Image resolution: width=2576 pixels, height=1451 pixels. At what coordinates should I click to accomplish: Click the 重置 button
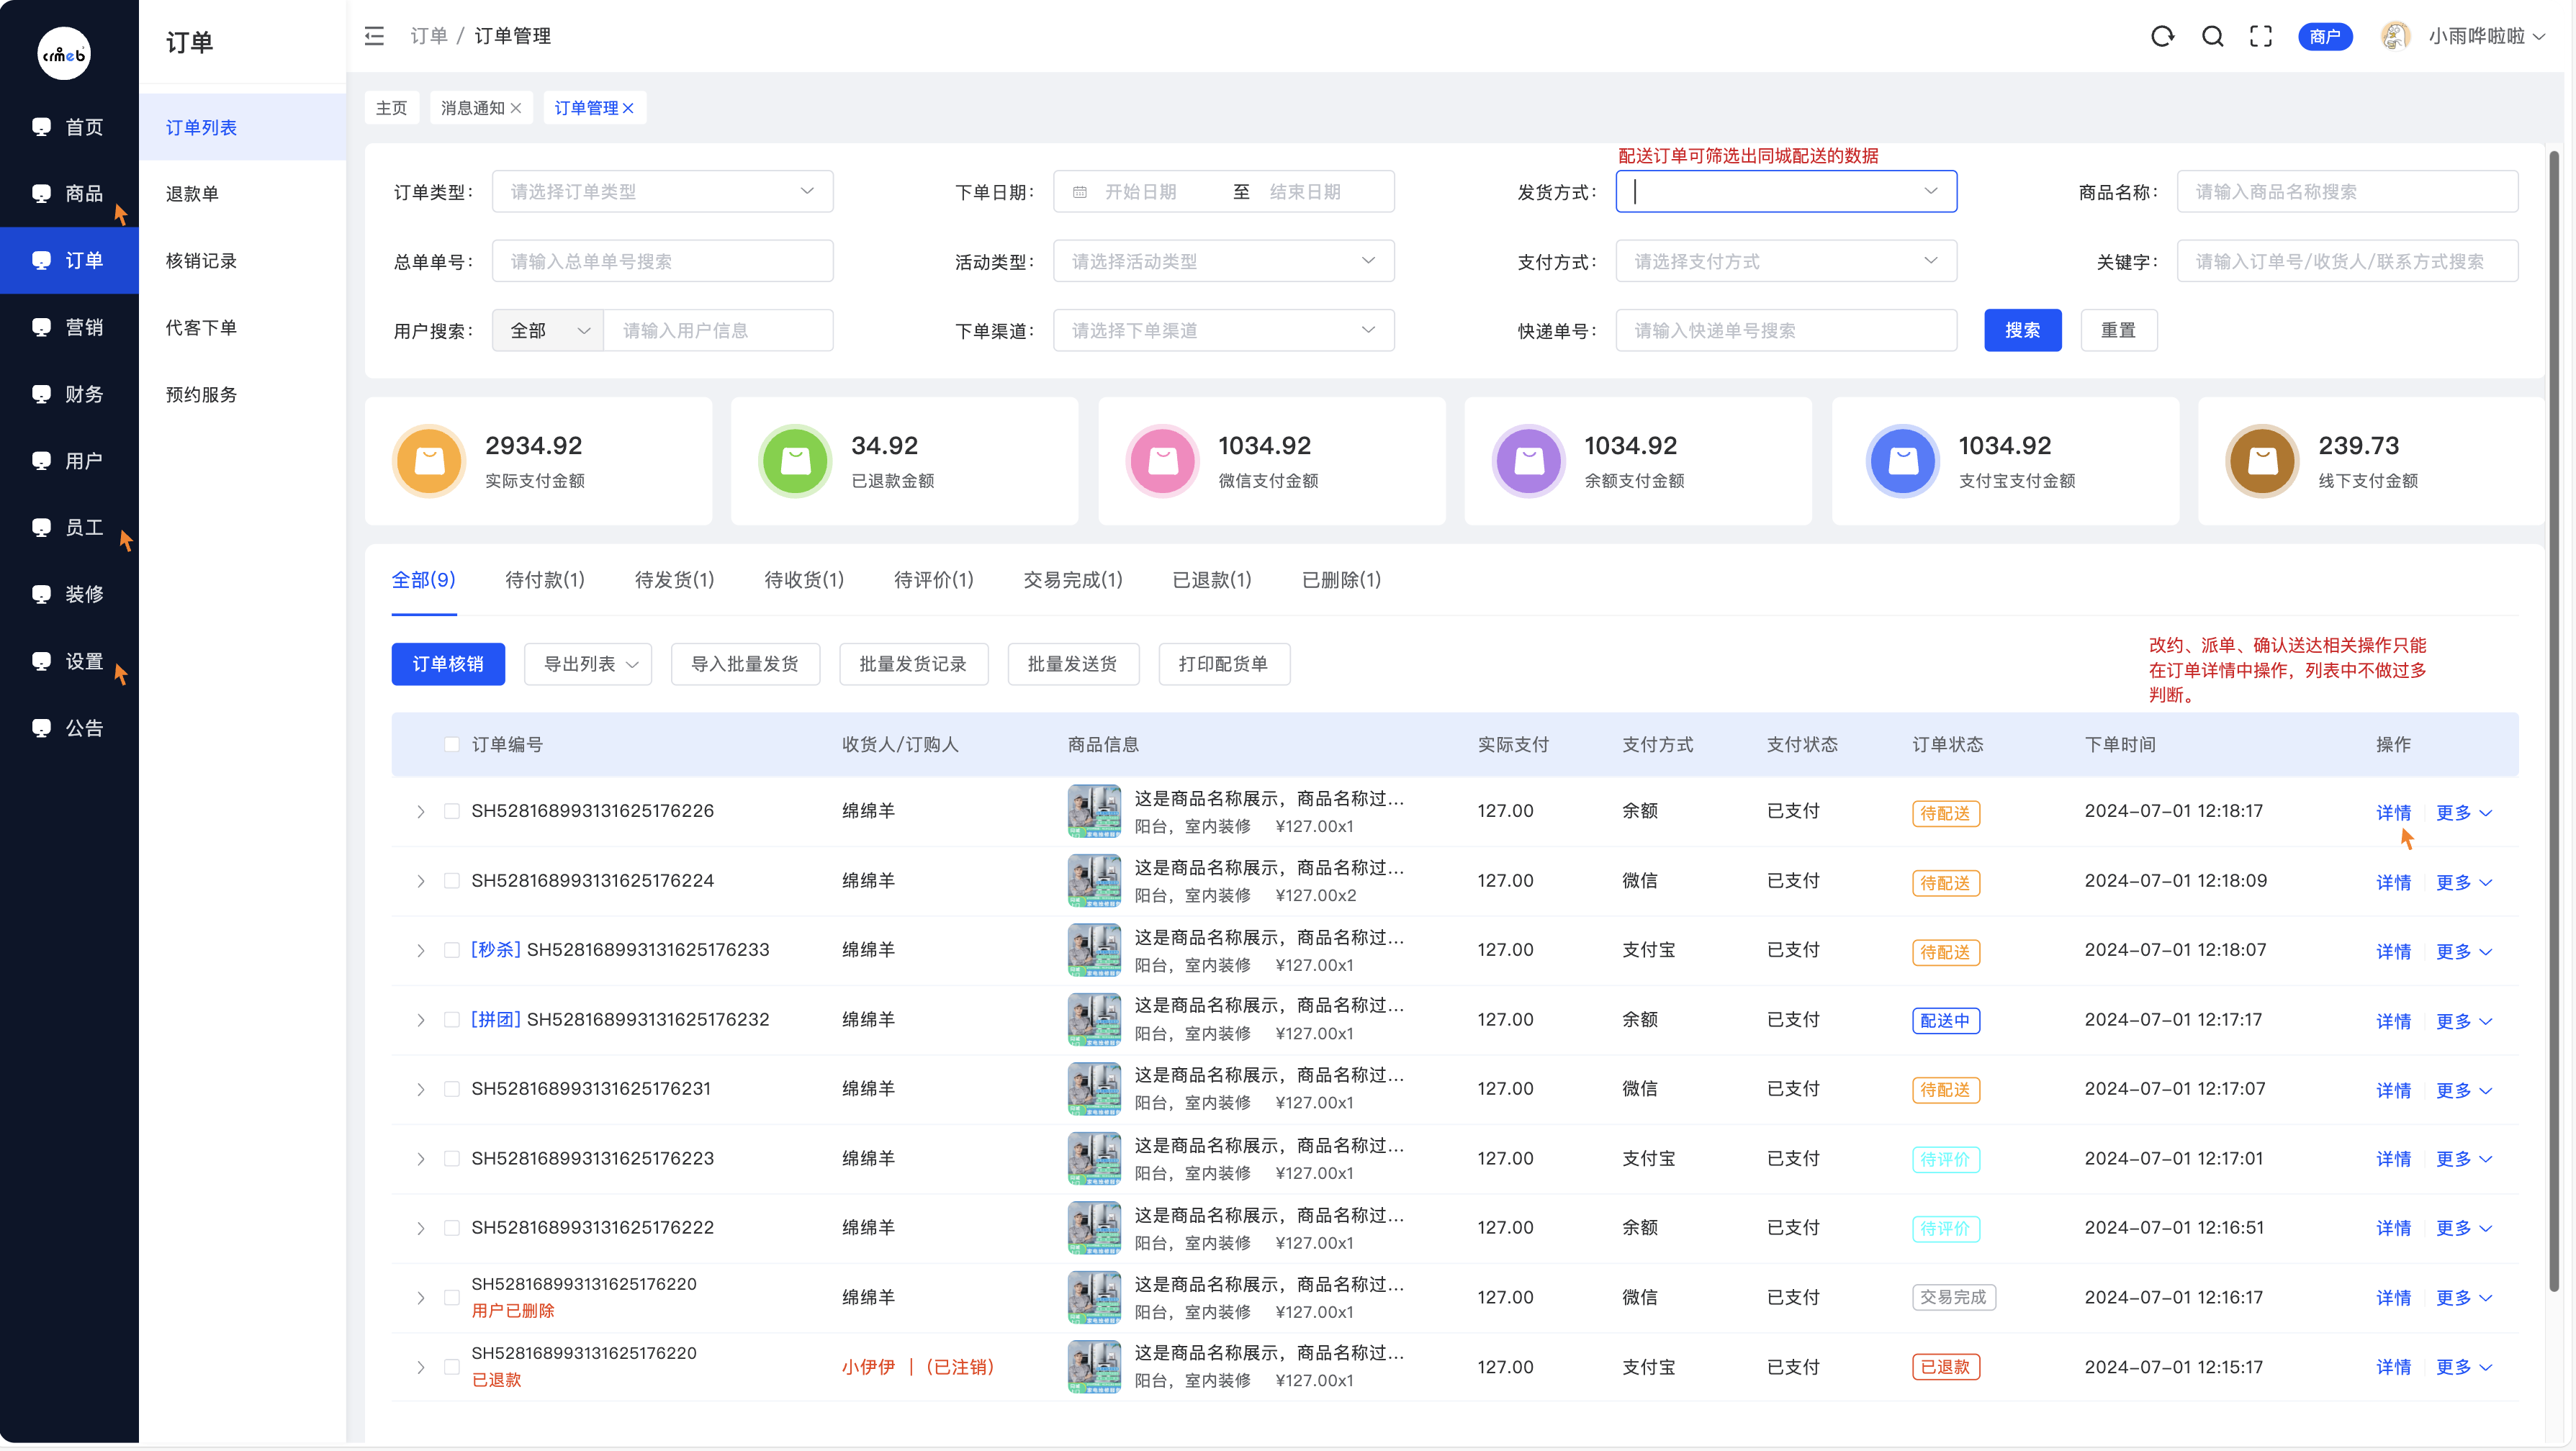point(2118,330)
